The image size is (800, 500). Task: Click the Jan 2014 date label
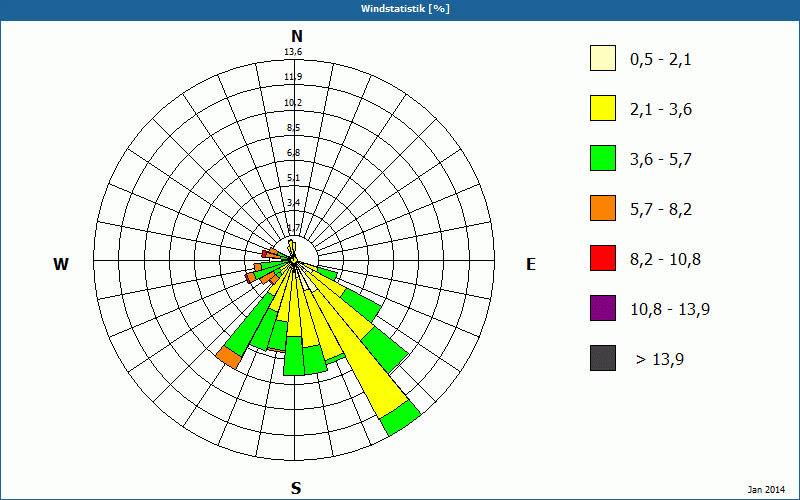(x=766, y=489)
